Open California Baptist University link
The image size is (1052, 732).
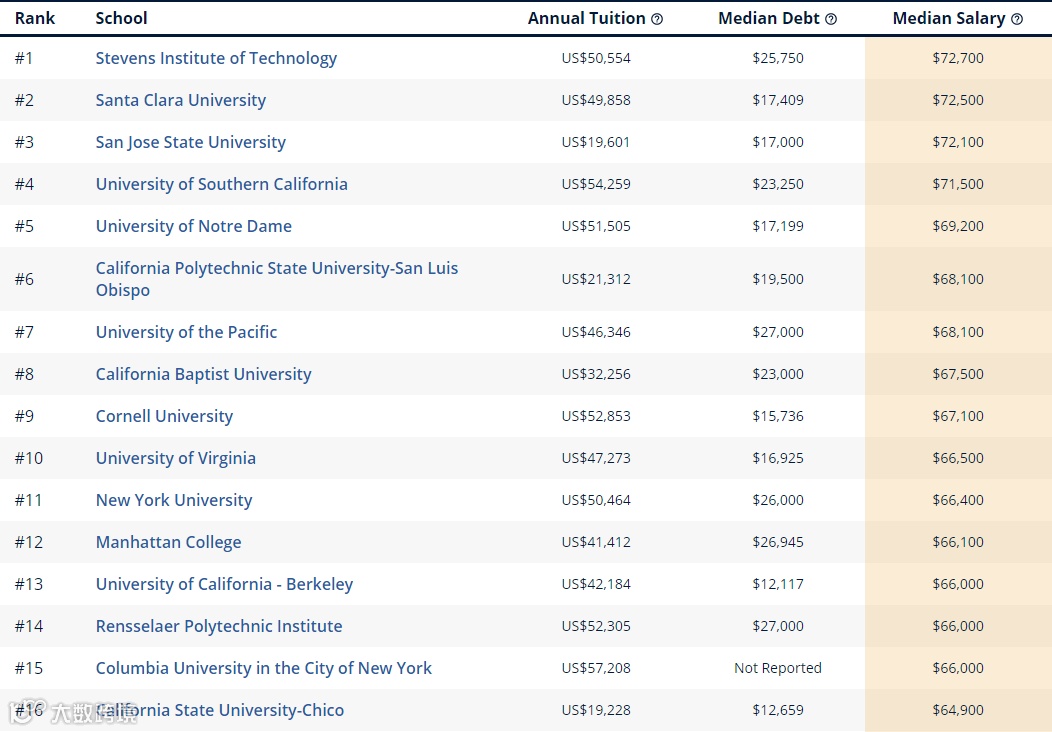coord(204,374)
